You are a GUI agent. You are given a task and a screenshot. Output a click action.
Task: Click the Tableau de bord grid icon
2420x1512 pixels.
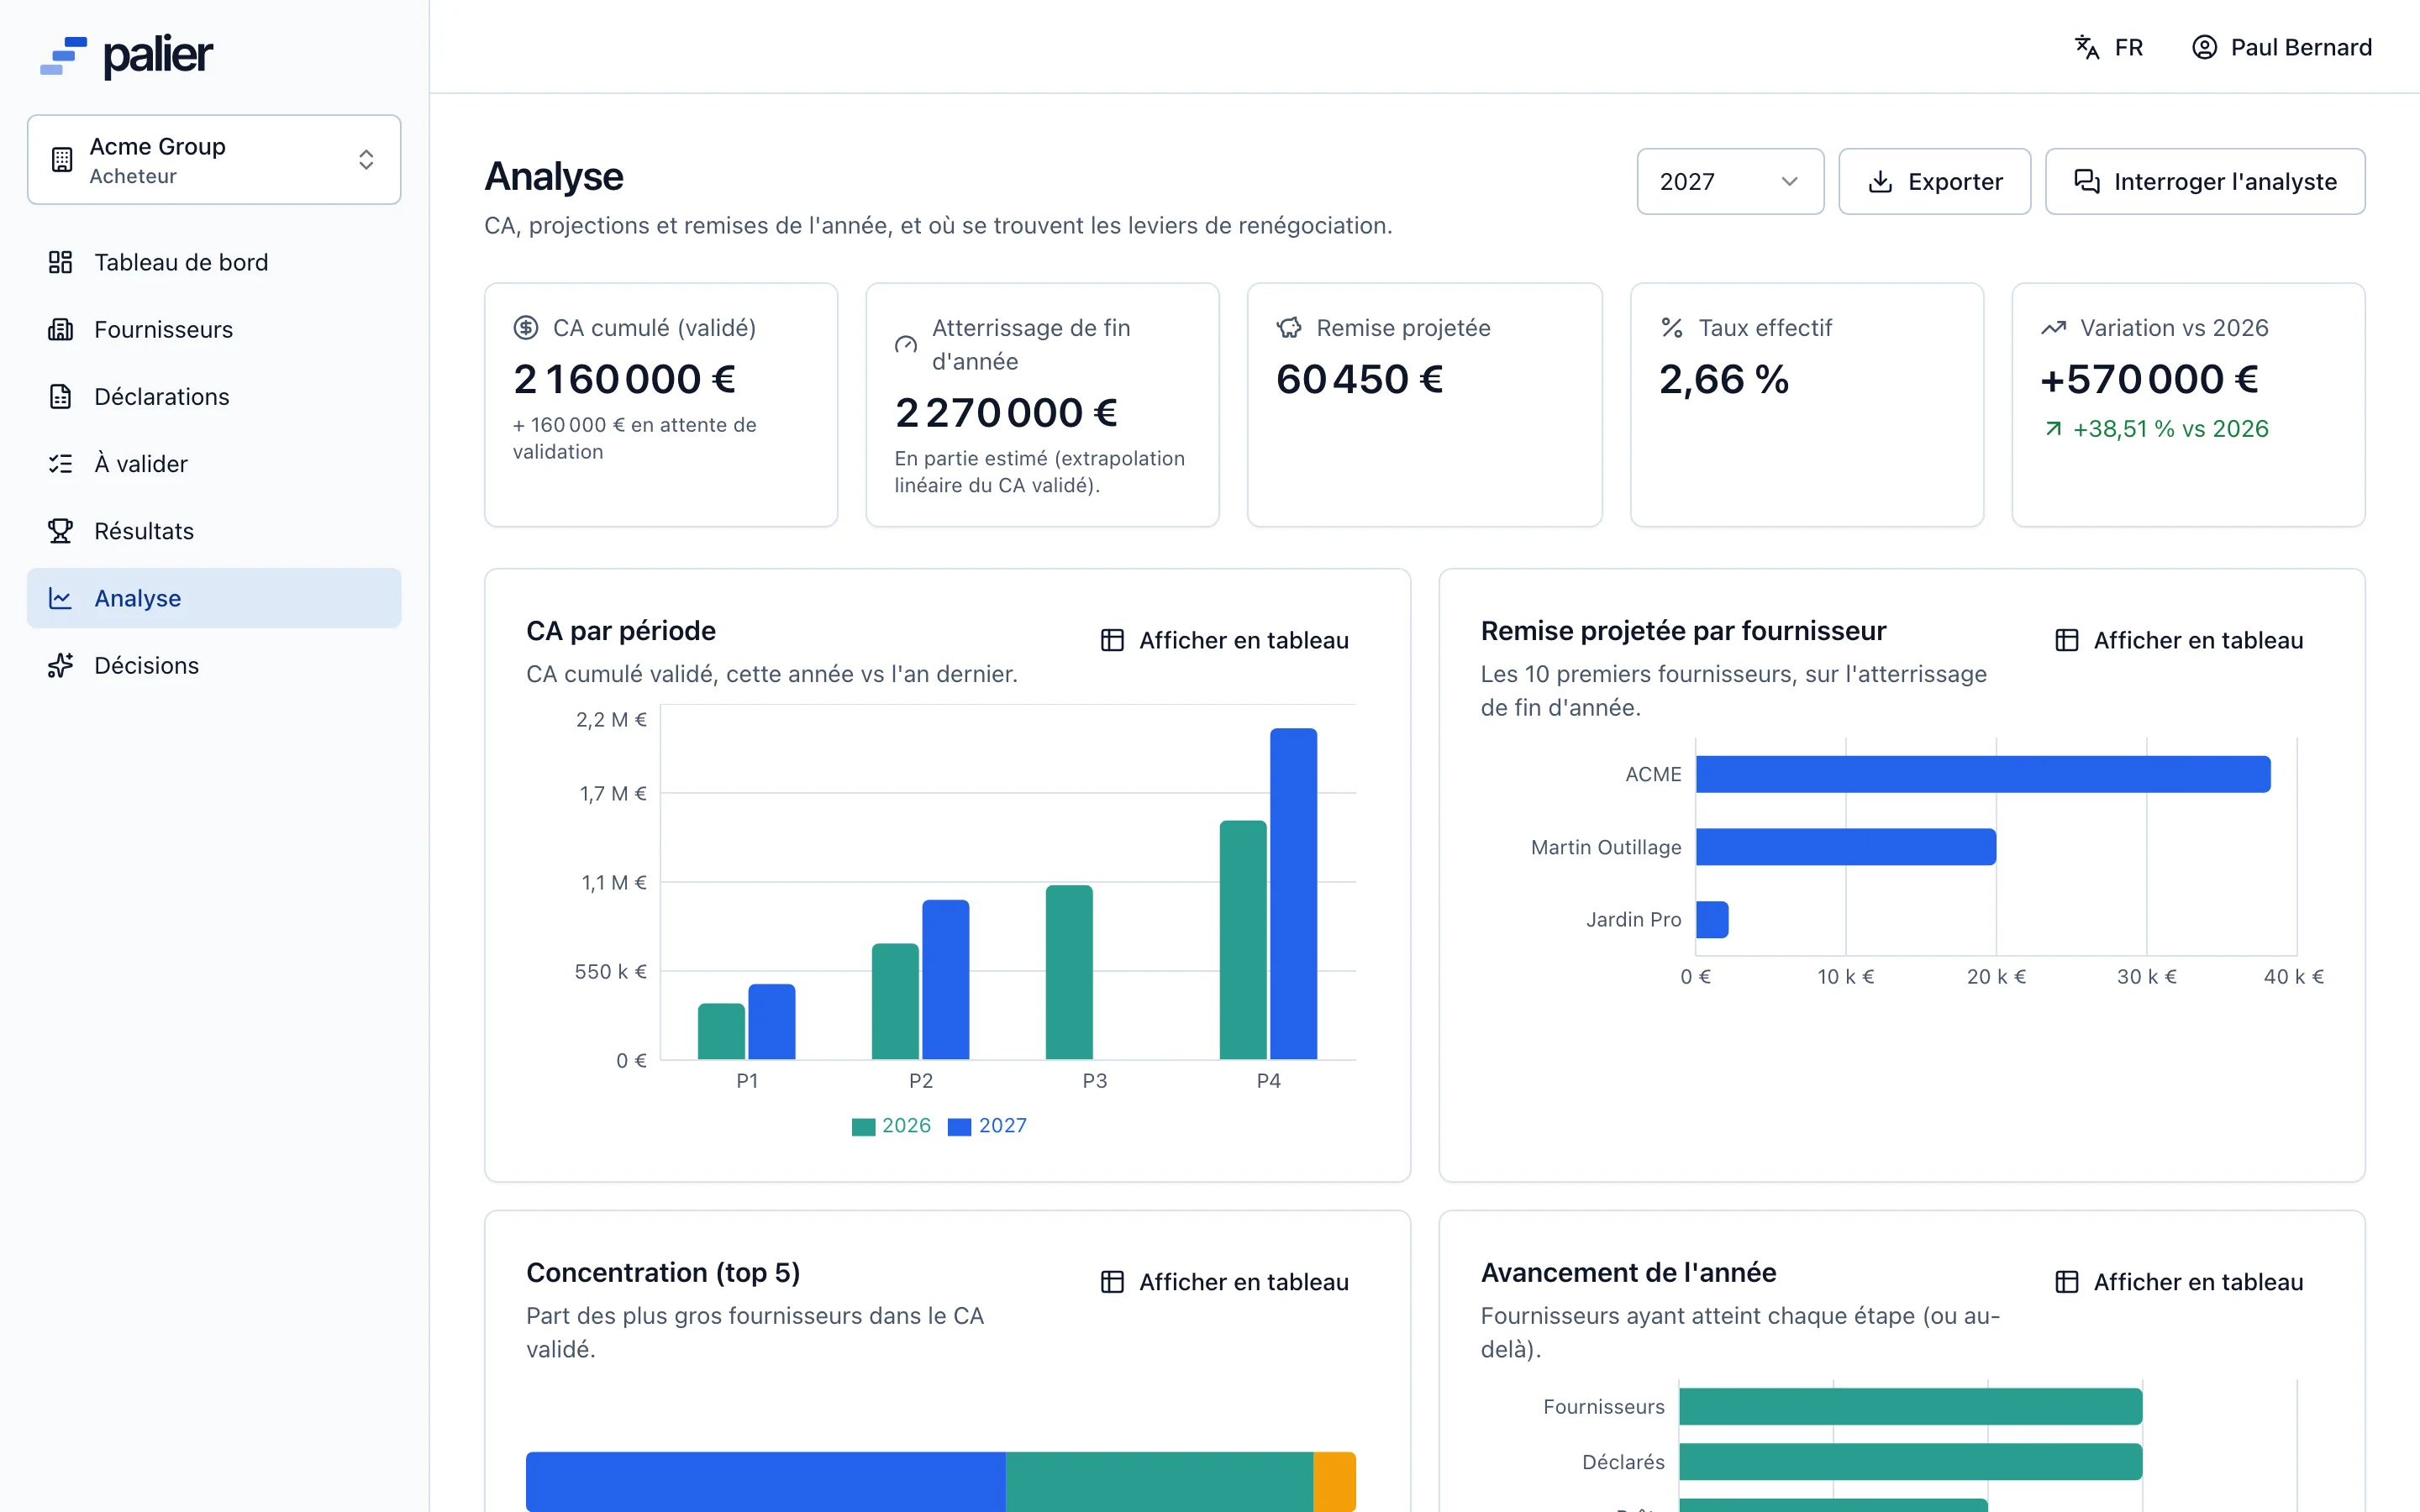[60, 262]
